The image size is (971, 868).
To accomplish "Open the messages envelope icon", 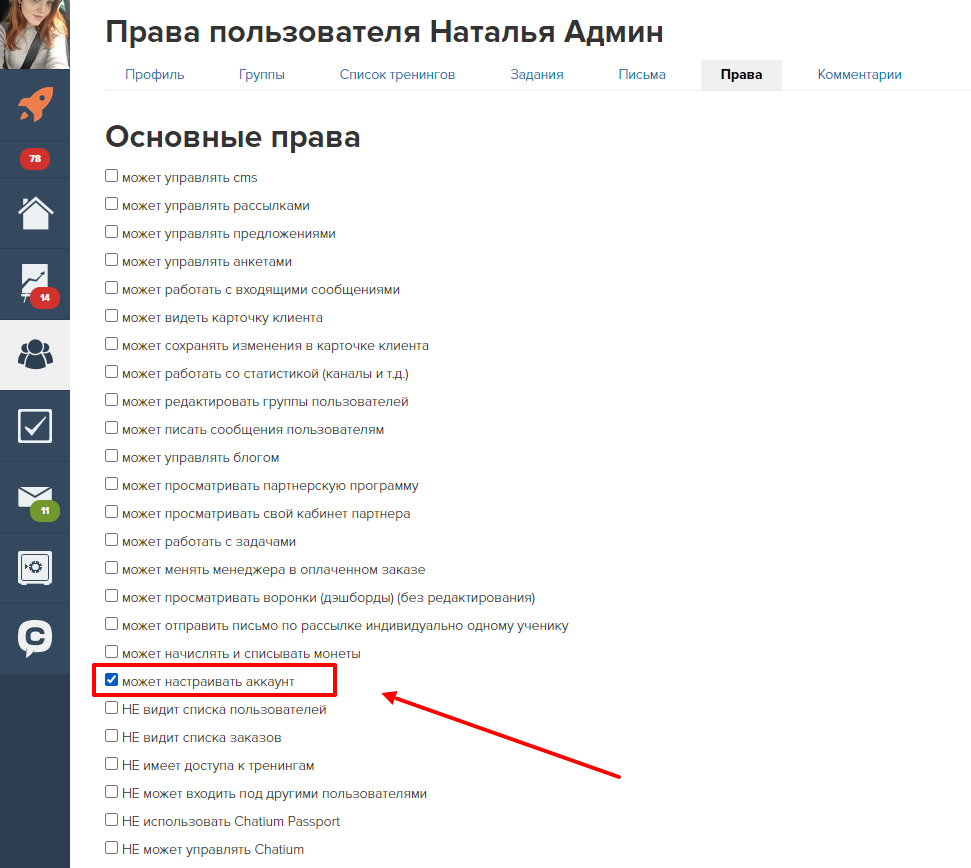I will (35, 497).
